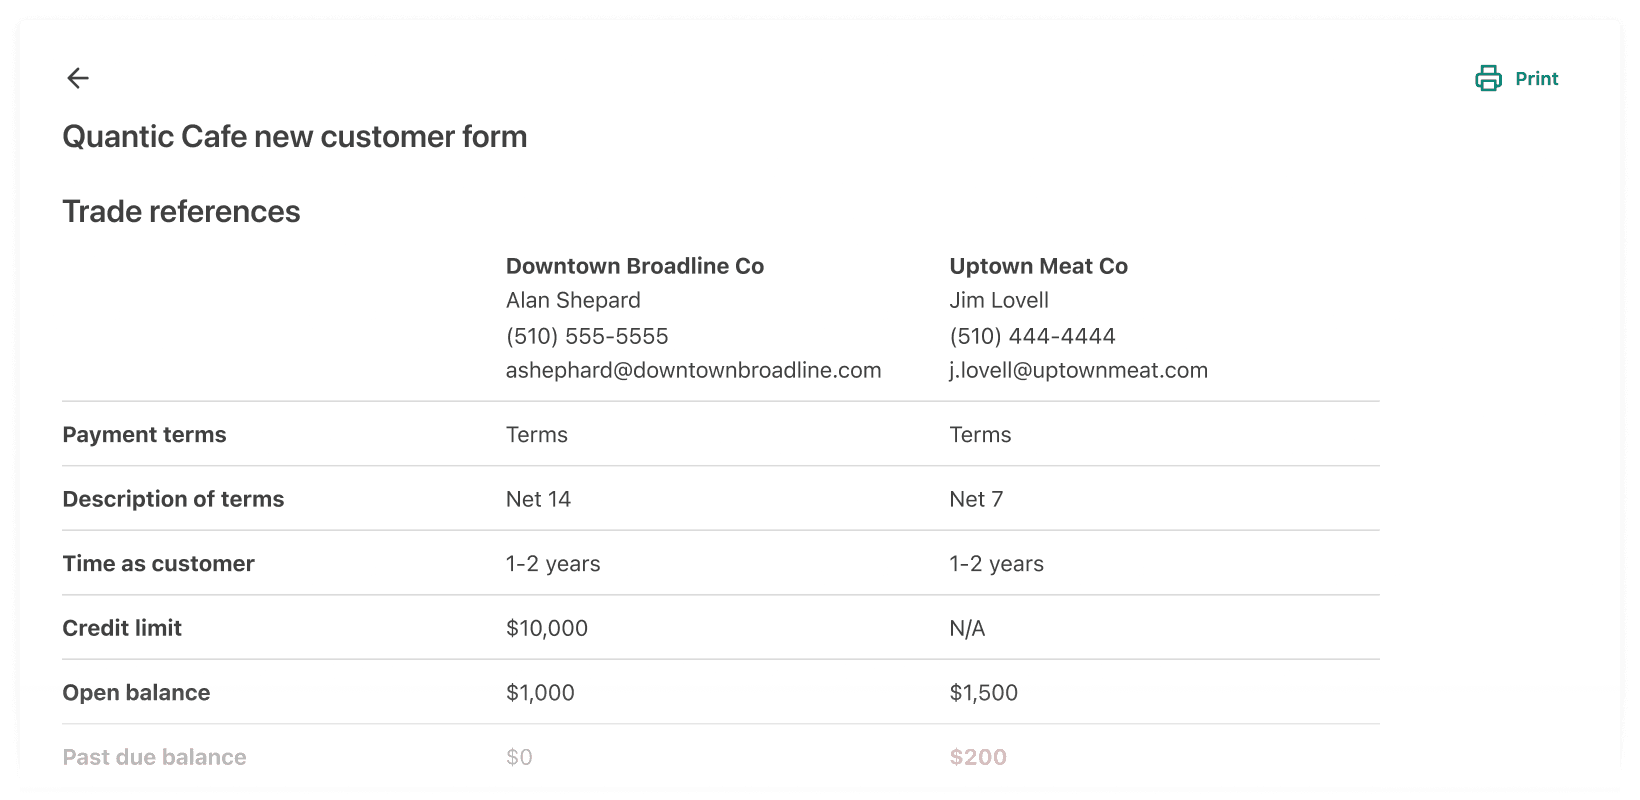This screenshot has height=800, width=1640.
Task: Click the Payment terms row label
Action: click(x=144, y=435)
